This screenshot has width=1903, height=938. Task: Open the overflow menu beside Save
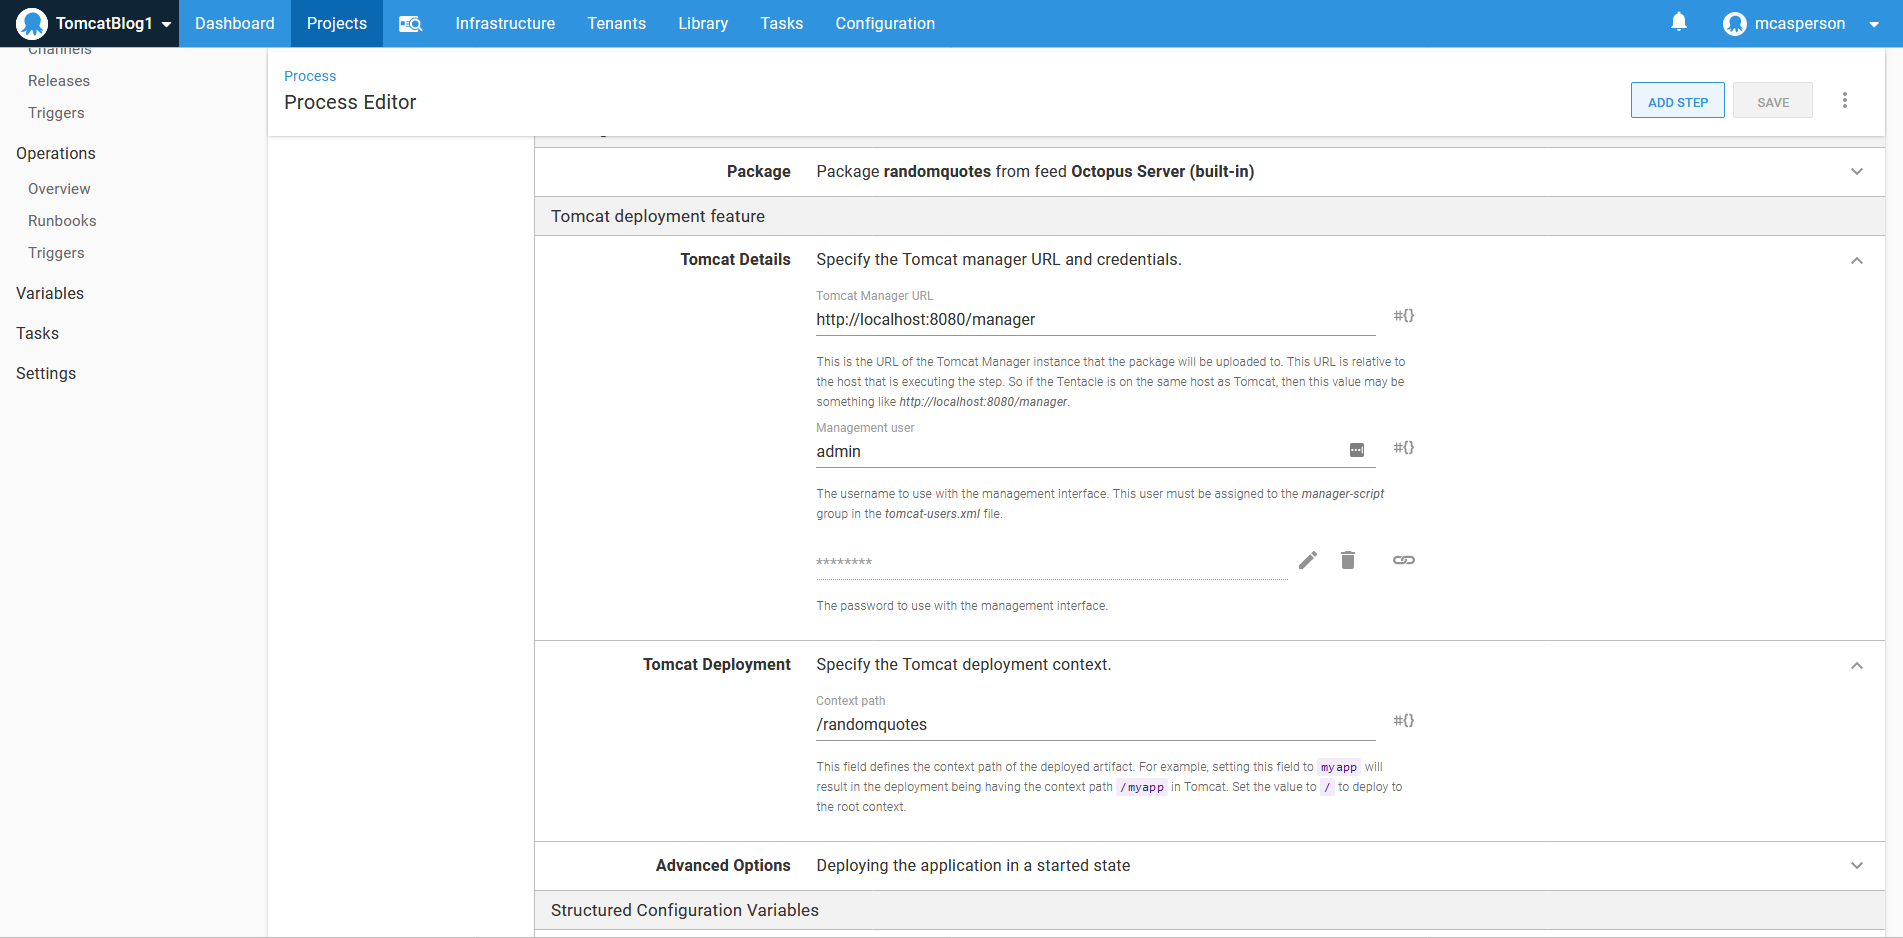[1845, 101]
